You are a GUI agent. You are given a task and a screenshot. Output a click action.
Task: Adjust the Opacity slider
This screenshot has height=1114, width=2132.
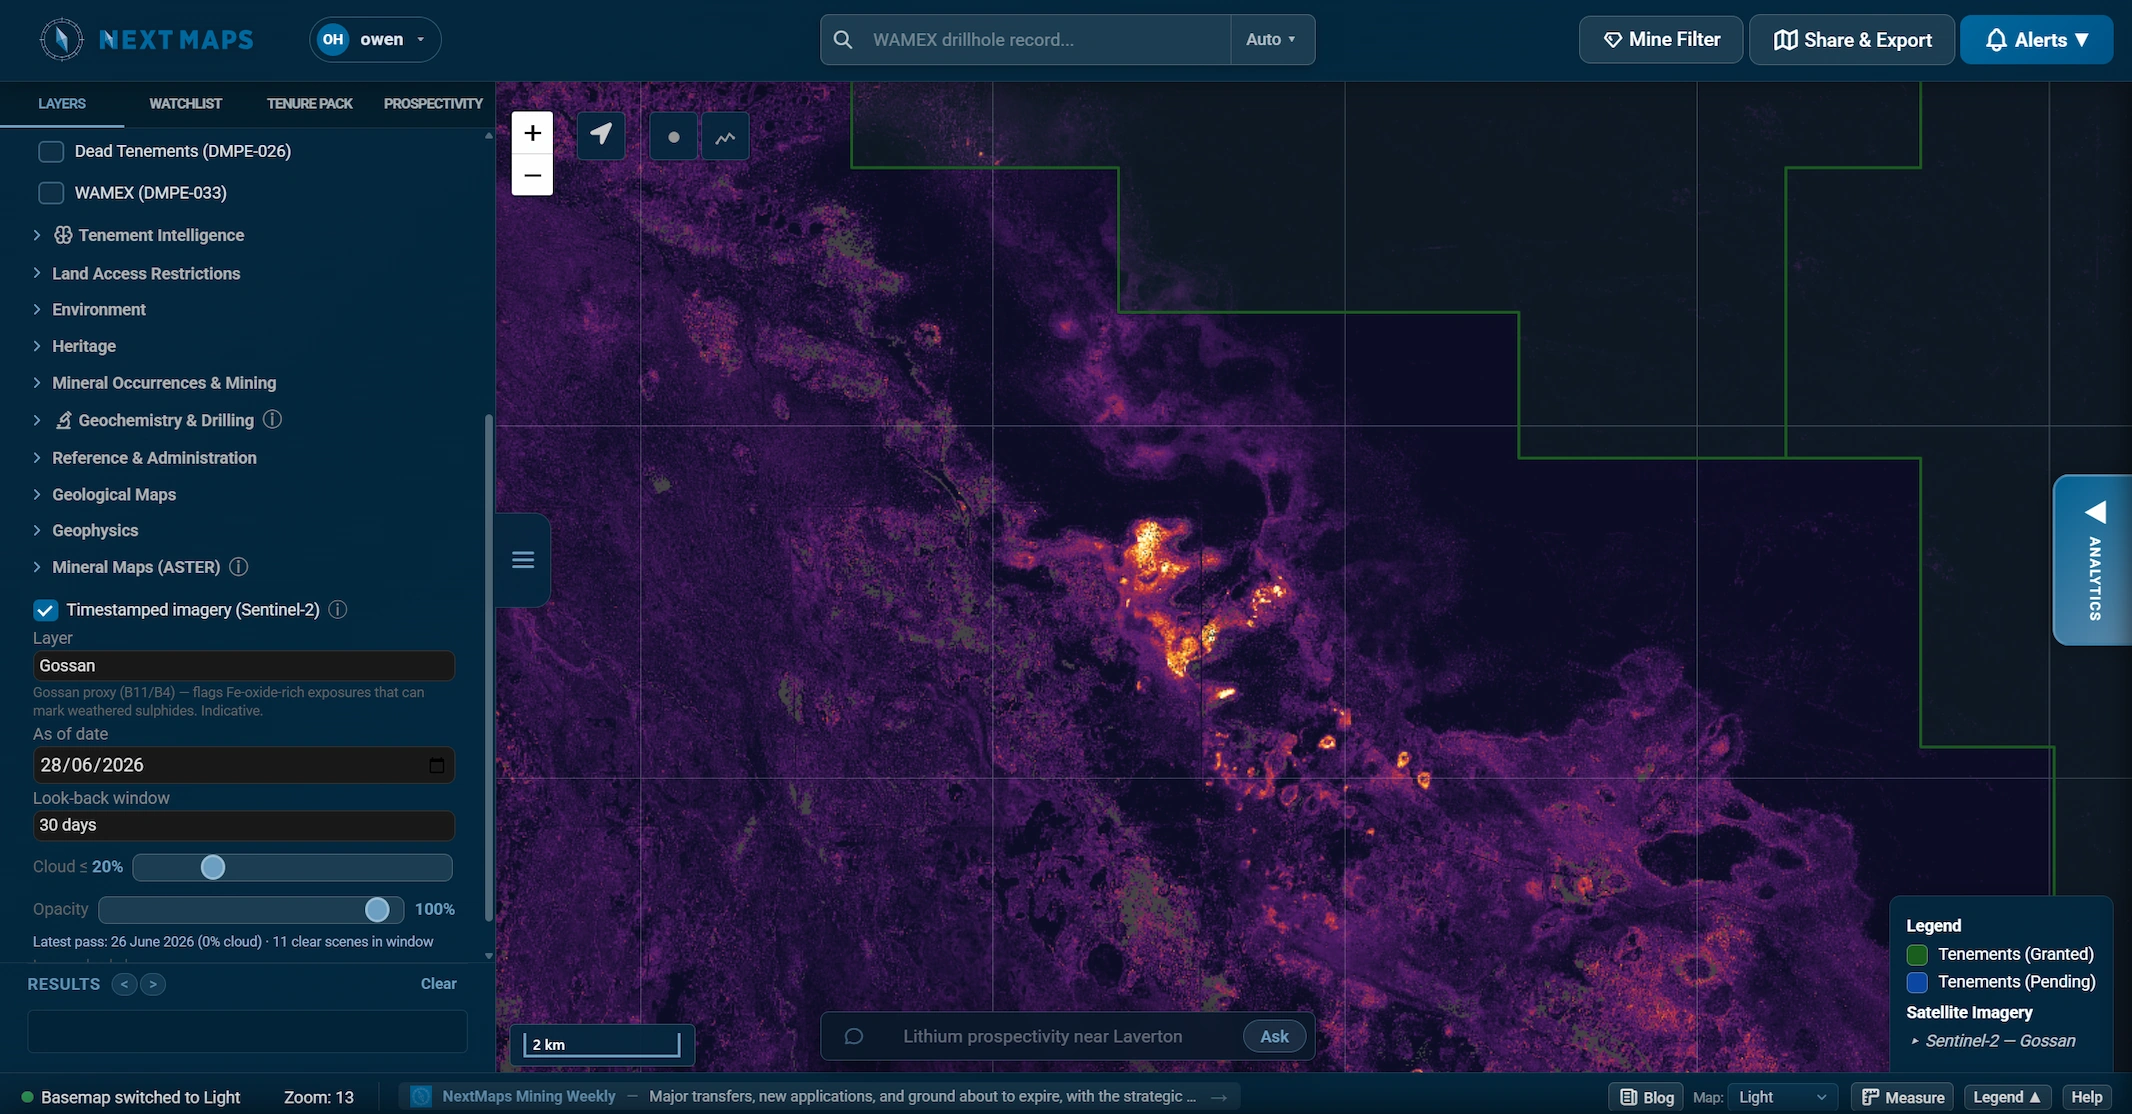click(251, 909)
